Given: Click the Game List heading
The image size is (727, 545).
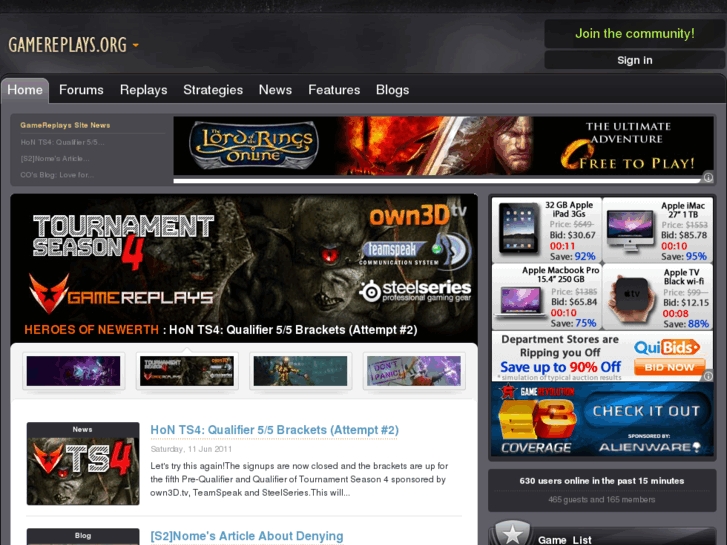Looking at the screenshot, I should tap(565, 540).
